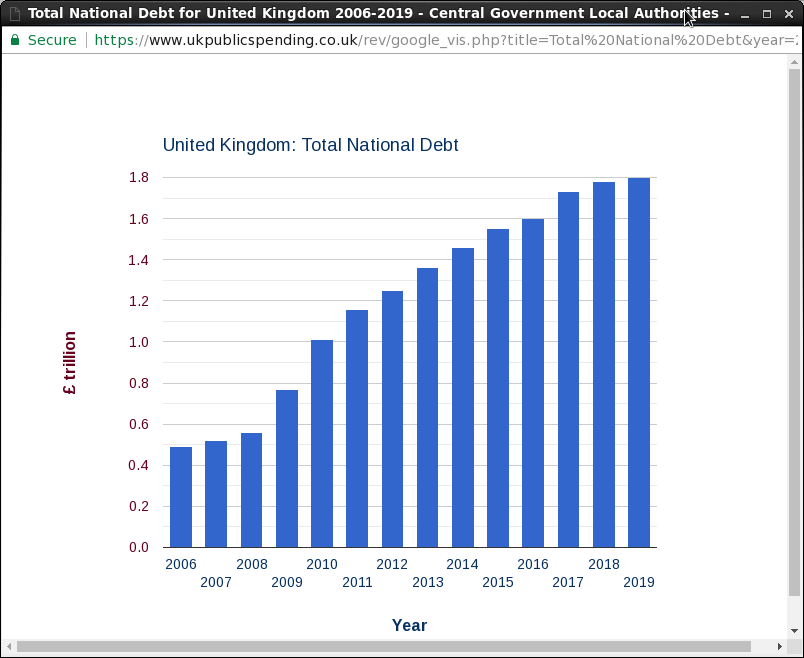Click the 2008 bar in the chart
804x658 pixels.
[251, 490]
